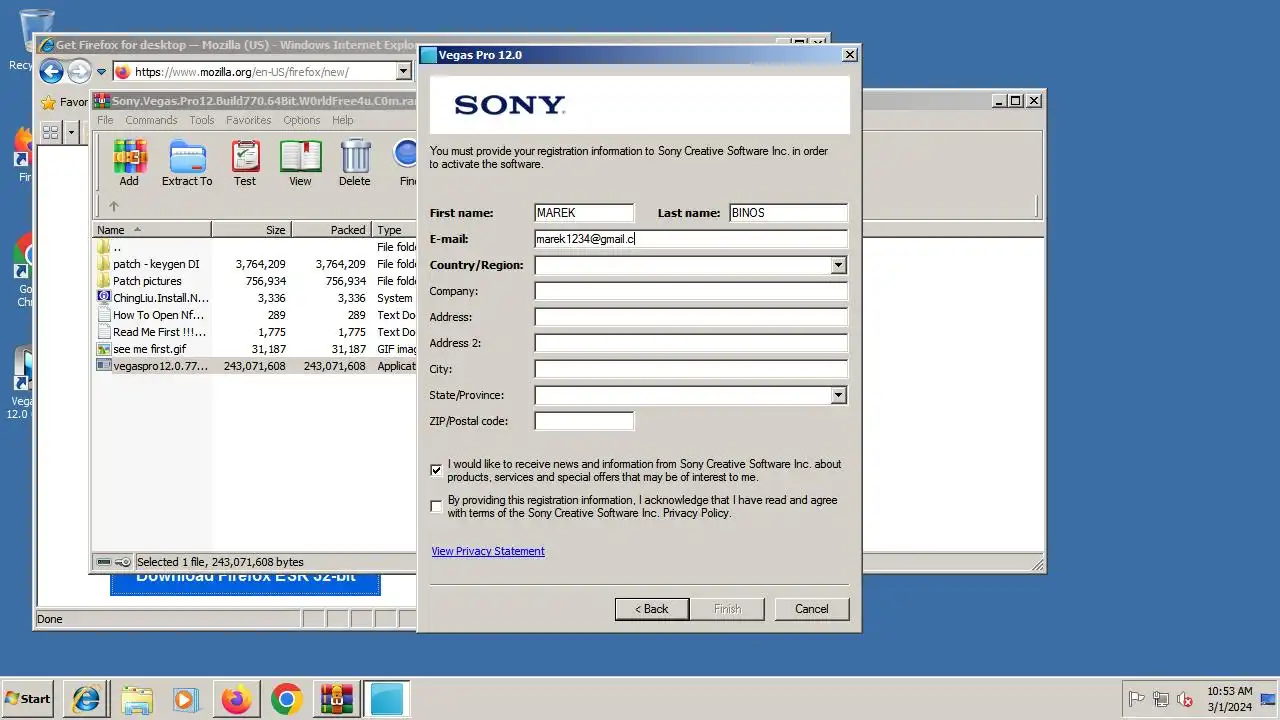Open the WinRAR Options menu
1280x720 pixels.
pos(301,120)
